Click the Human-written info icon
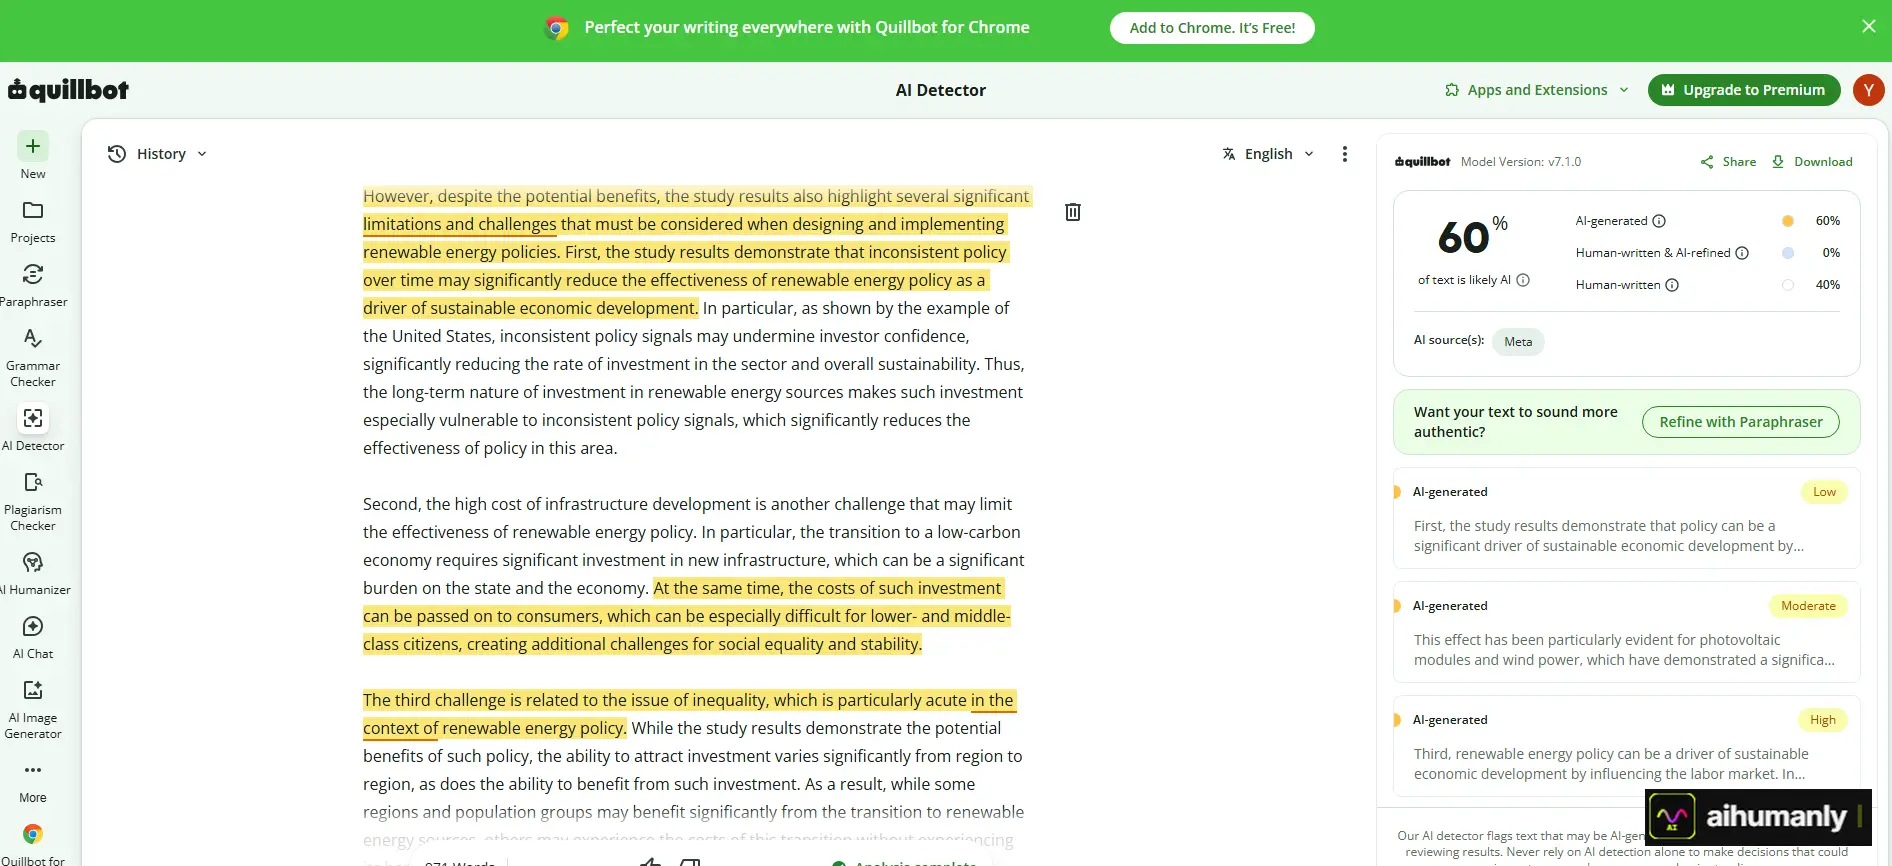The image size is (1892, 866). pyautogui.click(x=1672, y=285)
